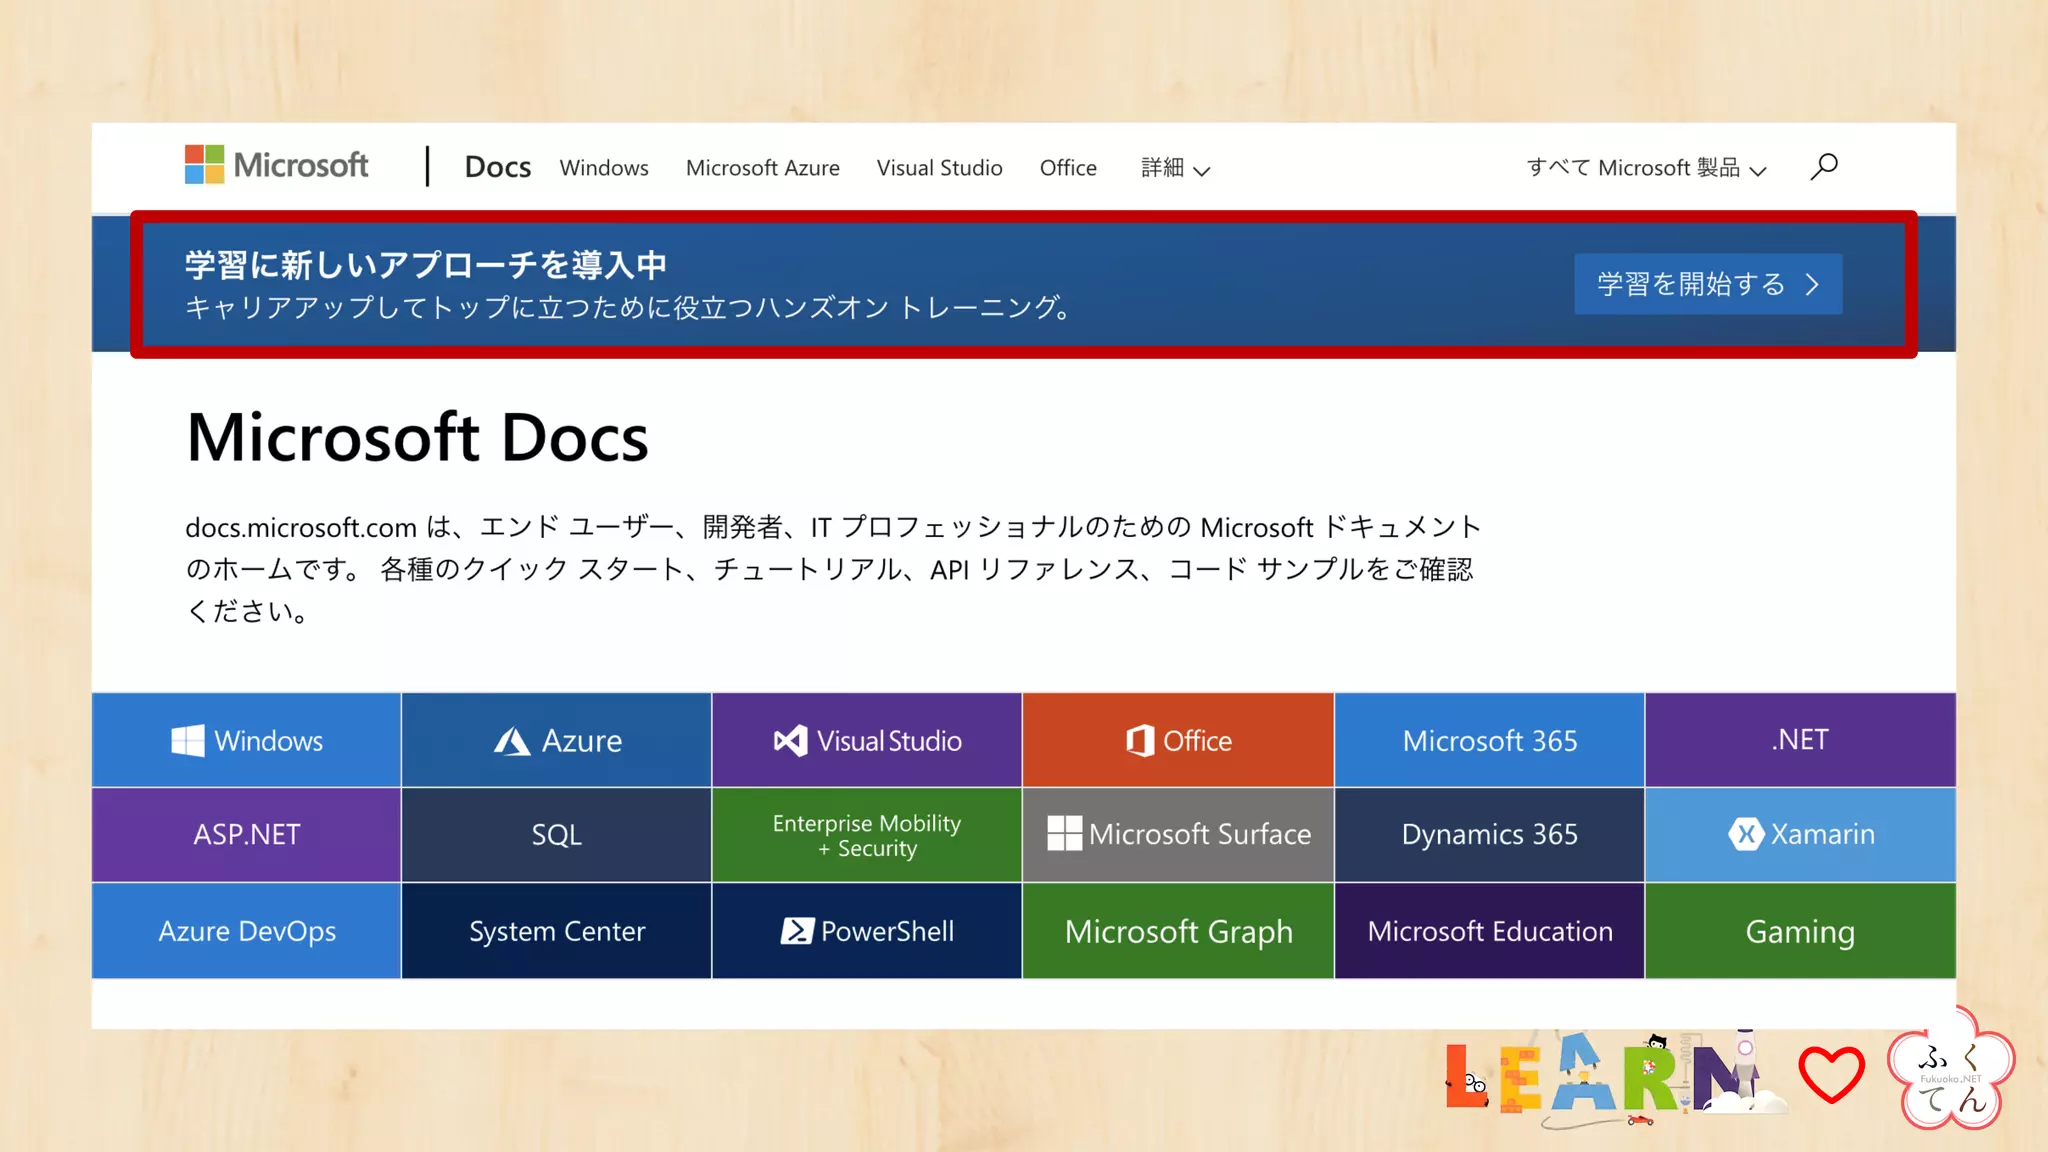Click the Windows logo icon on Windows tile
This screenshot has width=2048, height=1152.
pyautogui.click(x=188, y=741)
